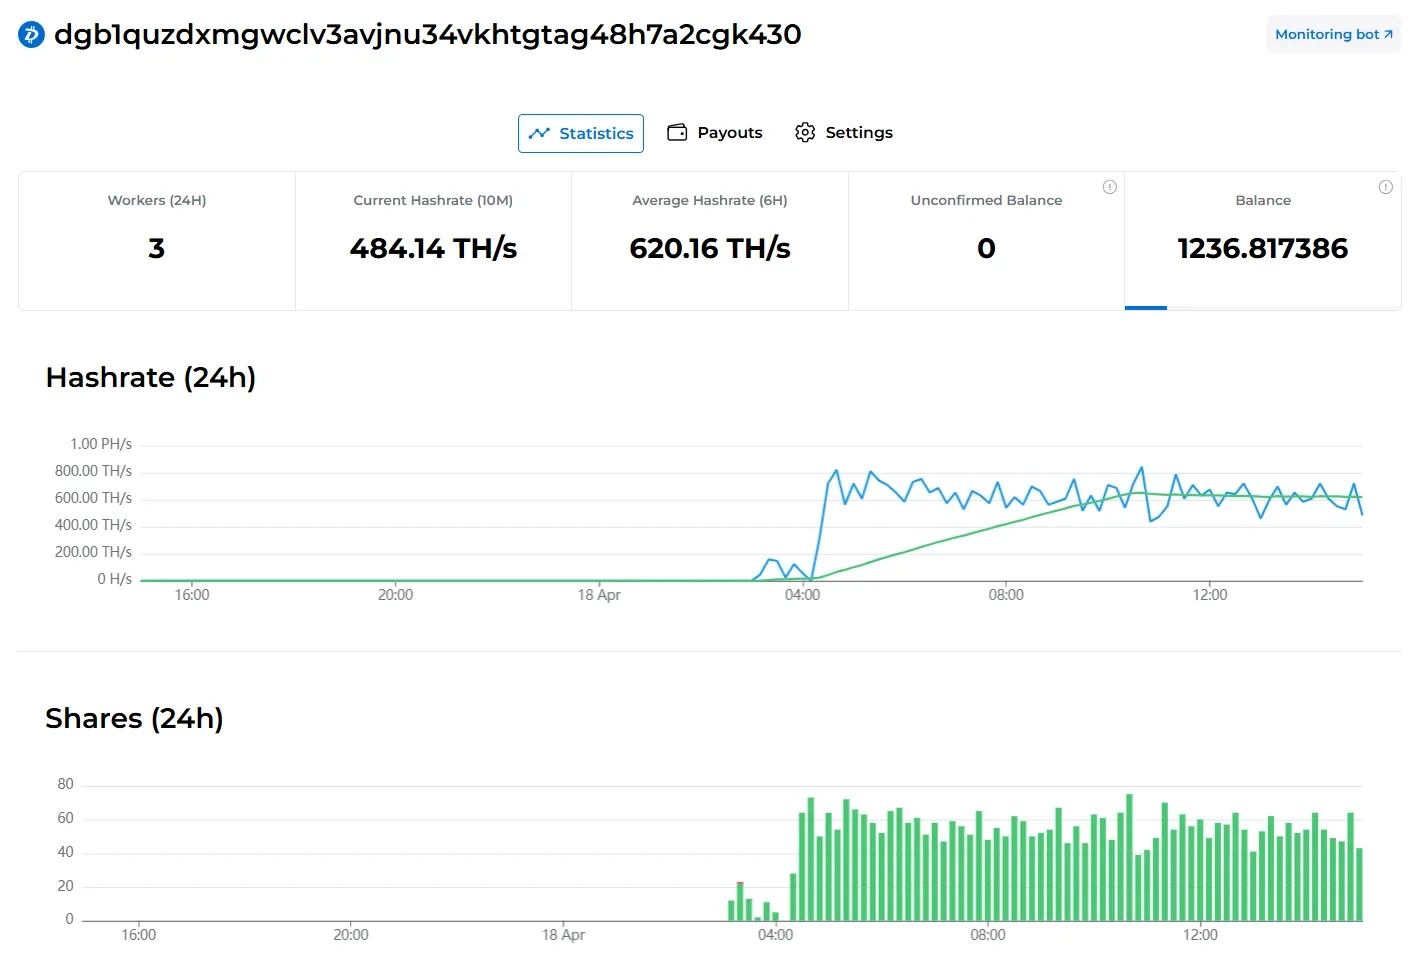1419x955 pixels.
Task: Open the Monitoring bot link
Action: coord(1326,34)
